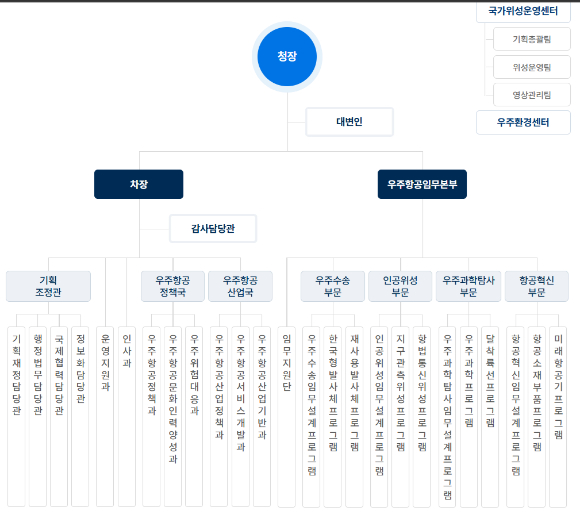Choose the 항공혁신임무설계프로그램 box
Viewport: 580px width, 512px height.
tap(515, 417)
